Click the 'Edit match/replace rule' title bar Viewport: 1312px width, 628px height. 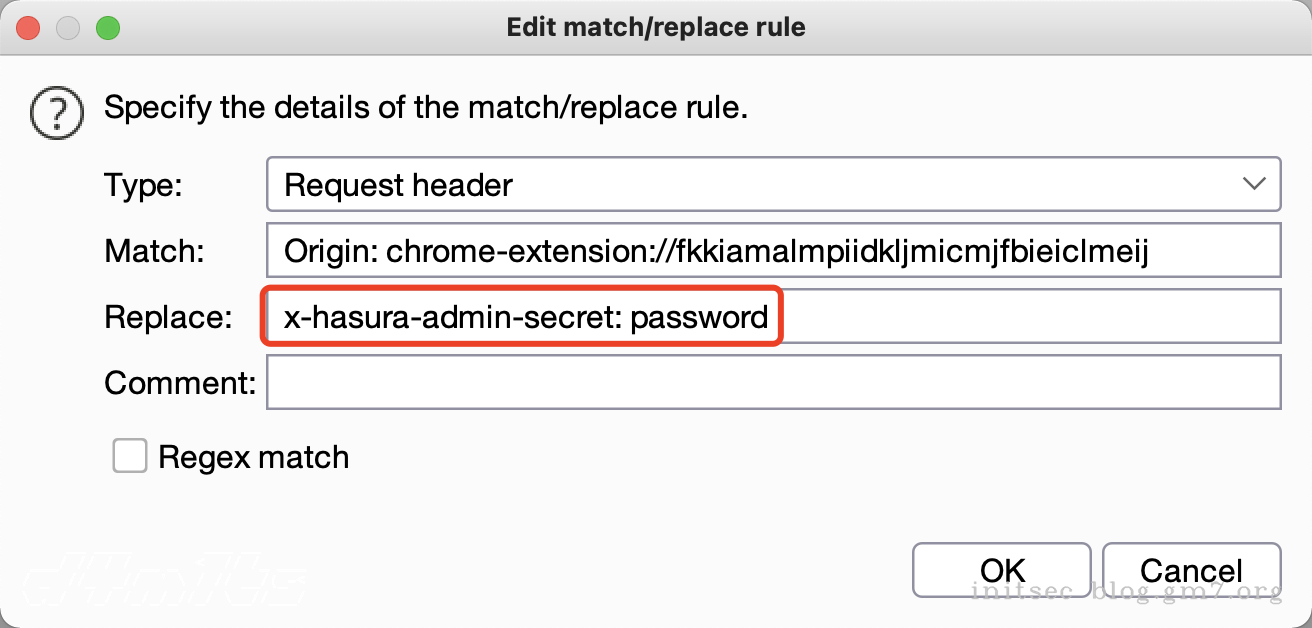(656, 27)
